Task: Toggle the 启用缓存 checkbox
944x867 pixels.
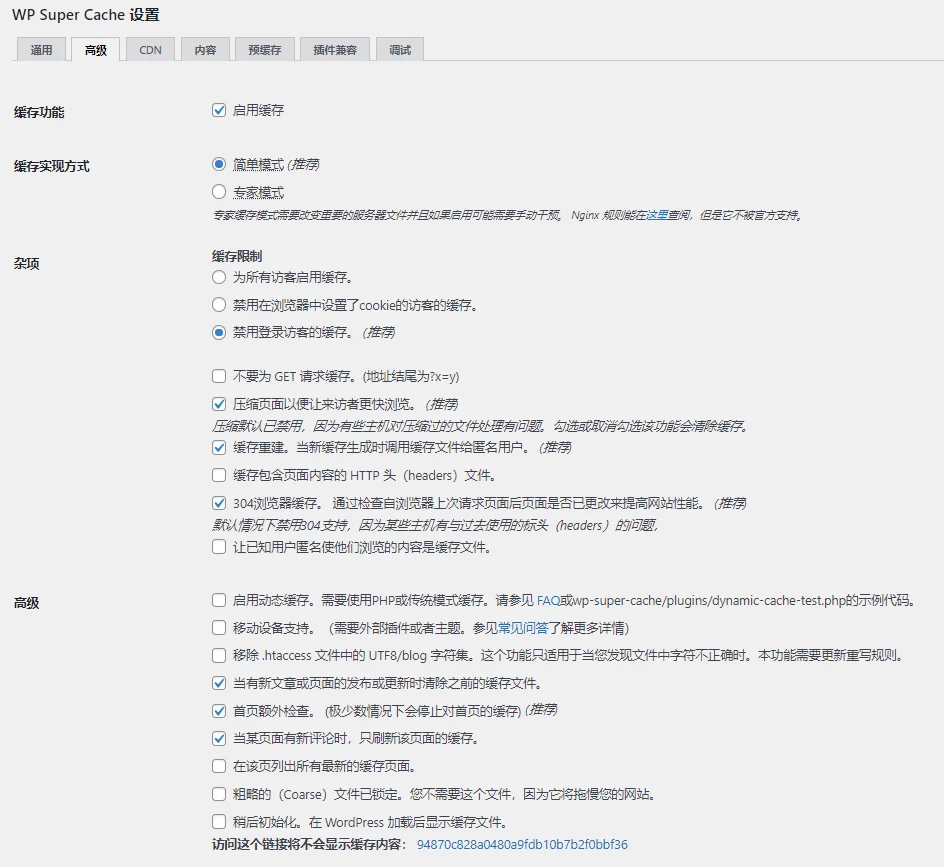Action: pos(219,110)
